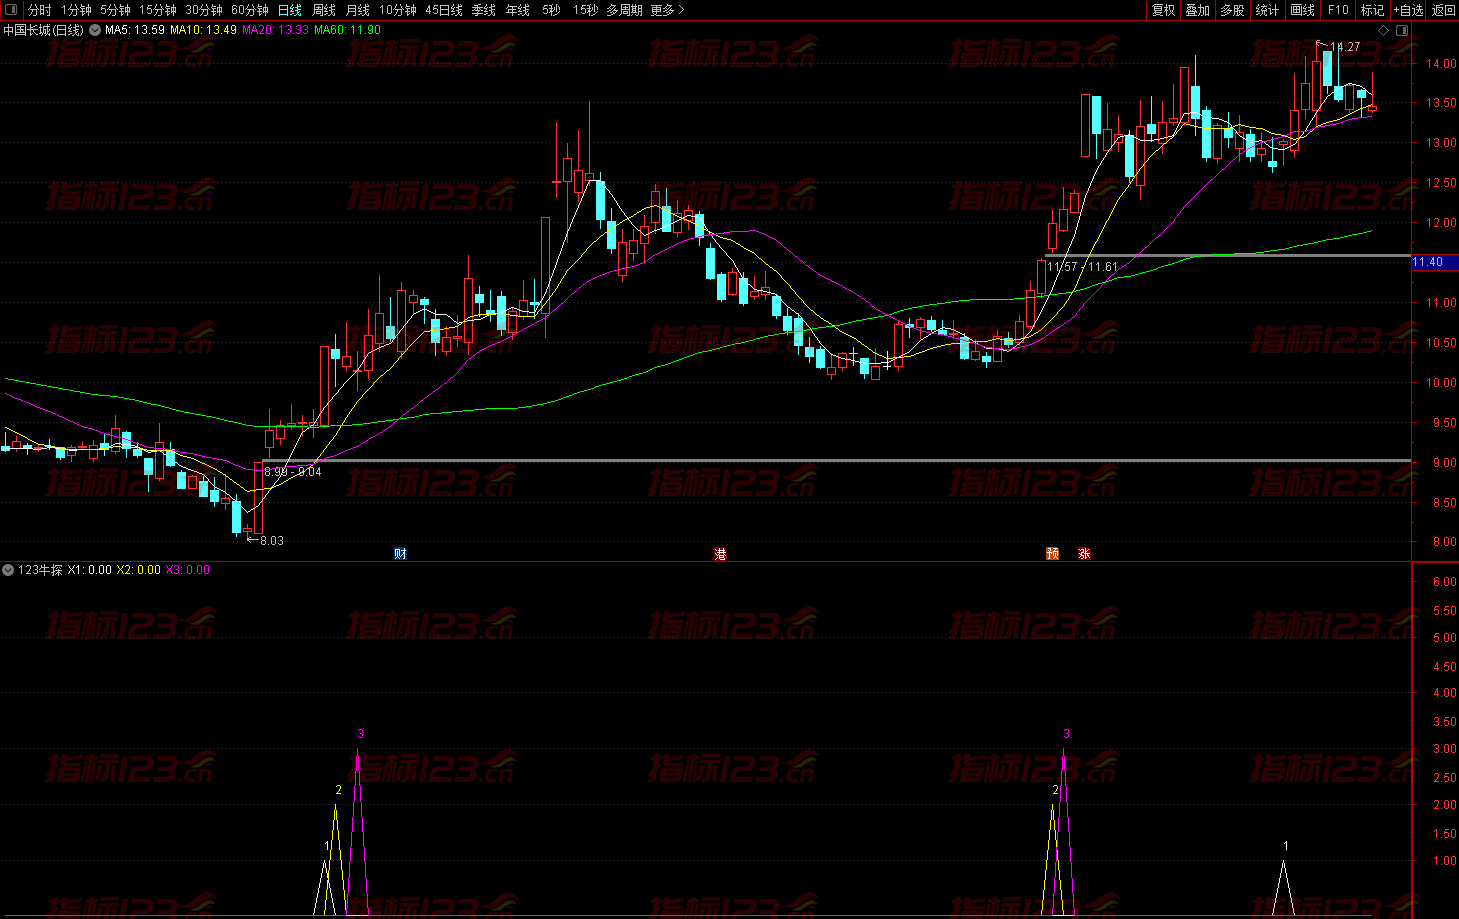
Task: Switch to 季线 quarterly chart
Action: [x=484, y=10]
